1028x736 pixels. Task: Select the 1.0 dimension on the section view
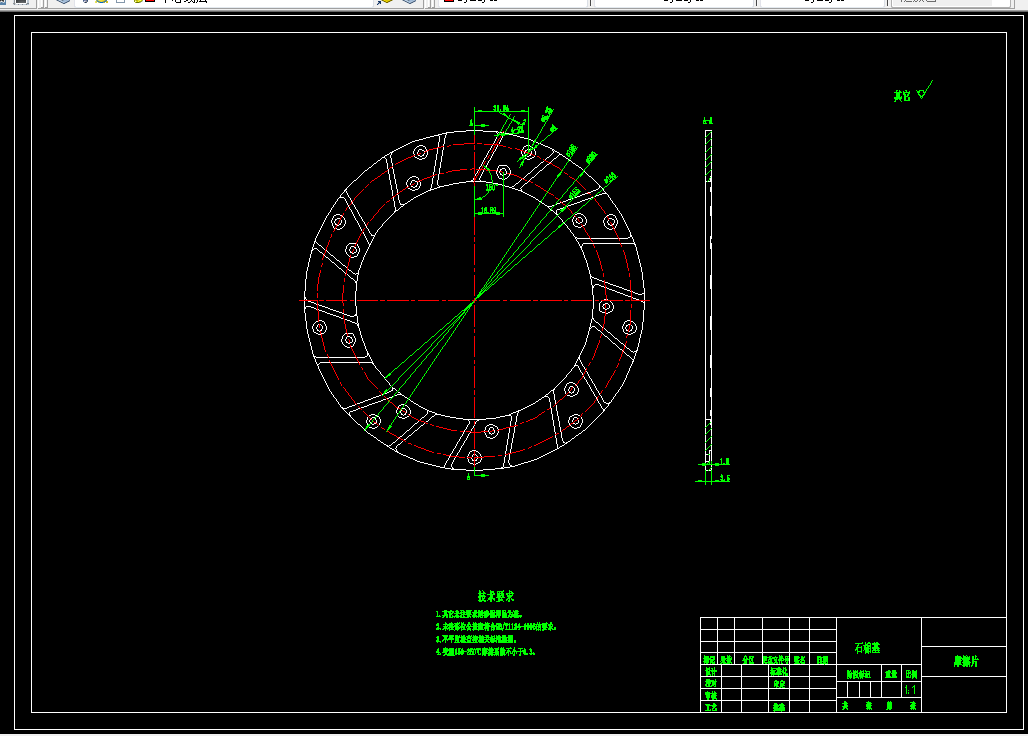(x=724, y=461)
